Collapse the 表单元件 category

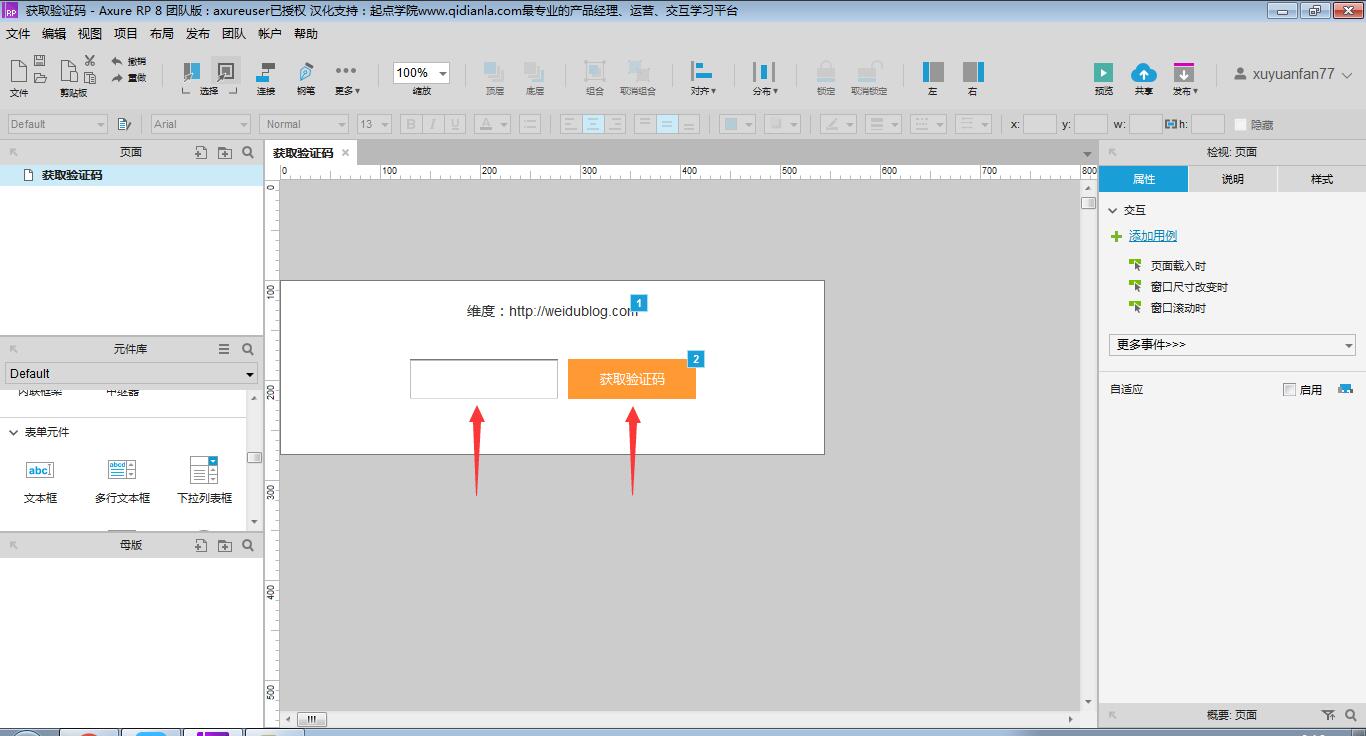(14, 432)
